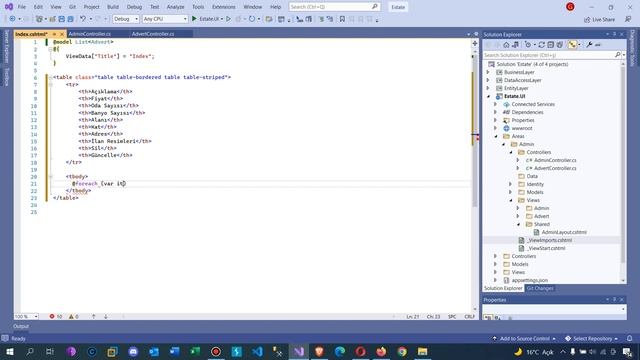Viewport: 640px width, 360px height.
Task: Select AdvertController.cs in Solution Explorer
Action: [x=555, y=168]
